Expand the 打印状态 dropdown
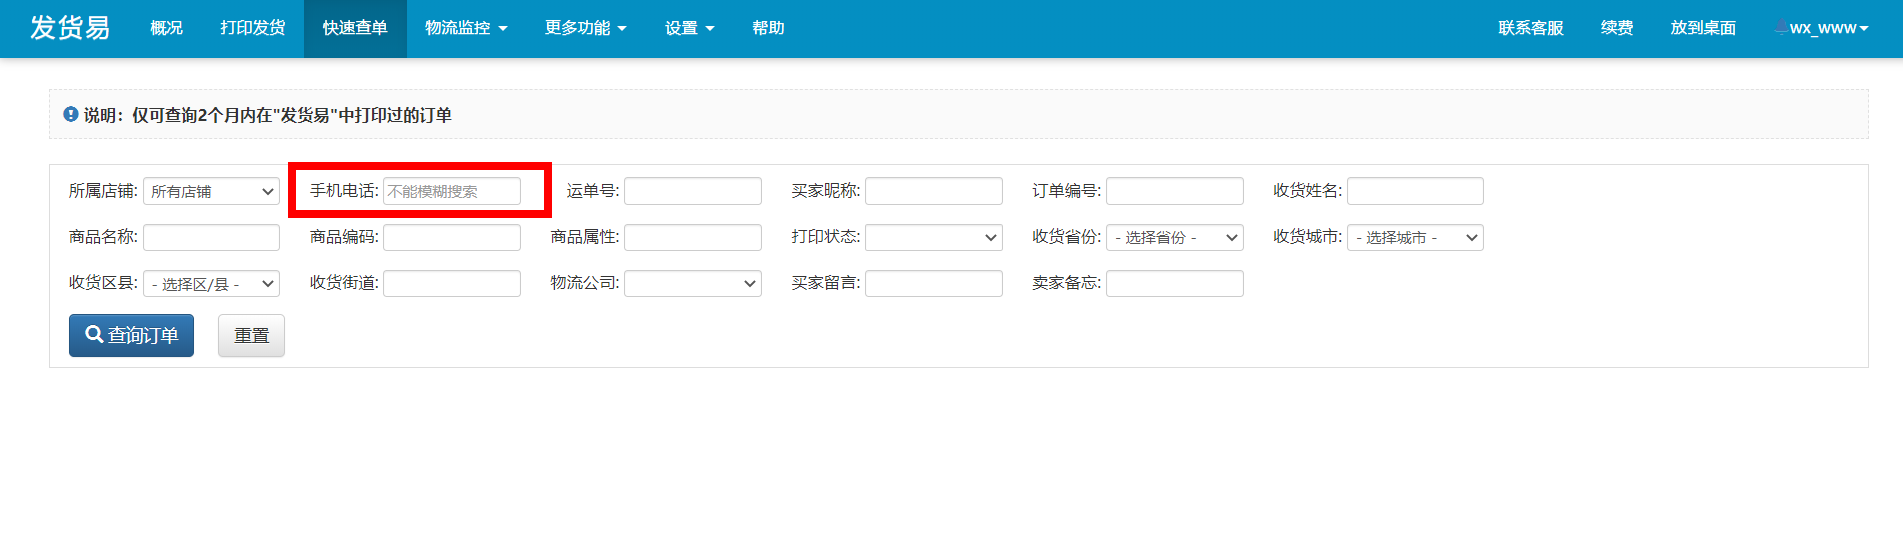This screenshot has width=1903, height=536. (933, 237)
